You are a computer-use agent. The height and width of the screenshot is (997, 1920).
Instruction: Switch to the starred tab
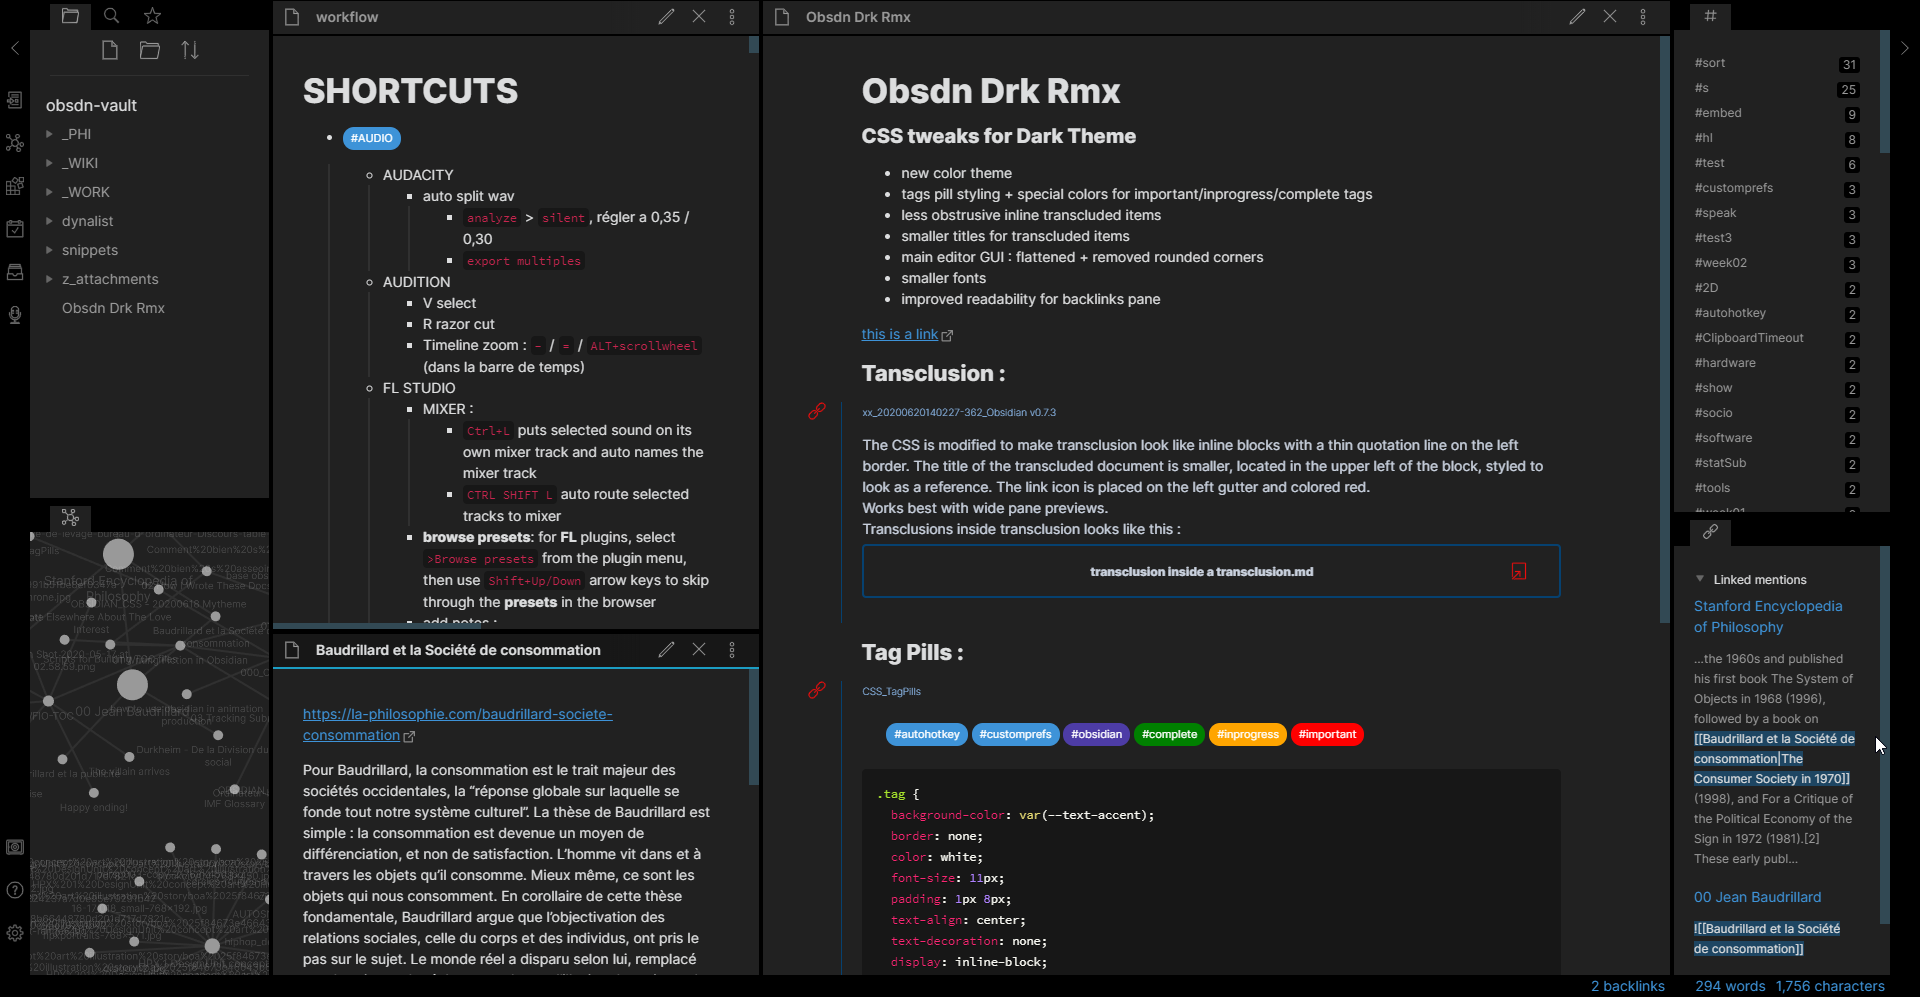coord(152,16)
